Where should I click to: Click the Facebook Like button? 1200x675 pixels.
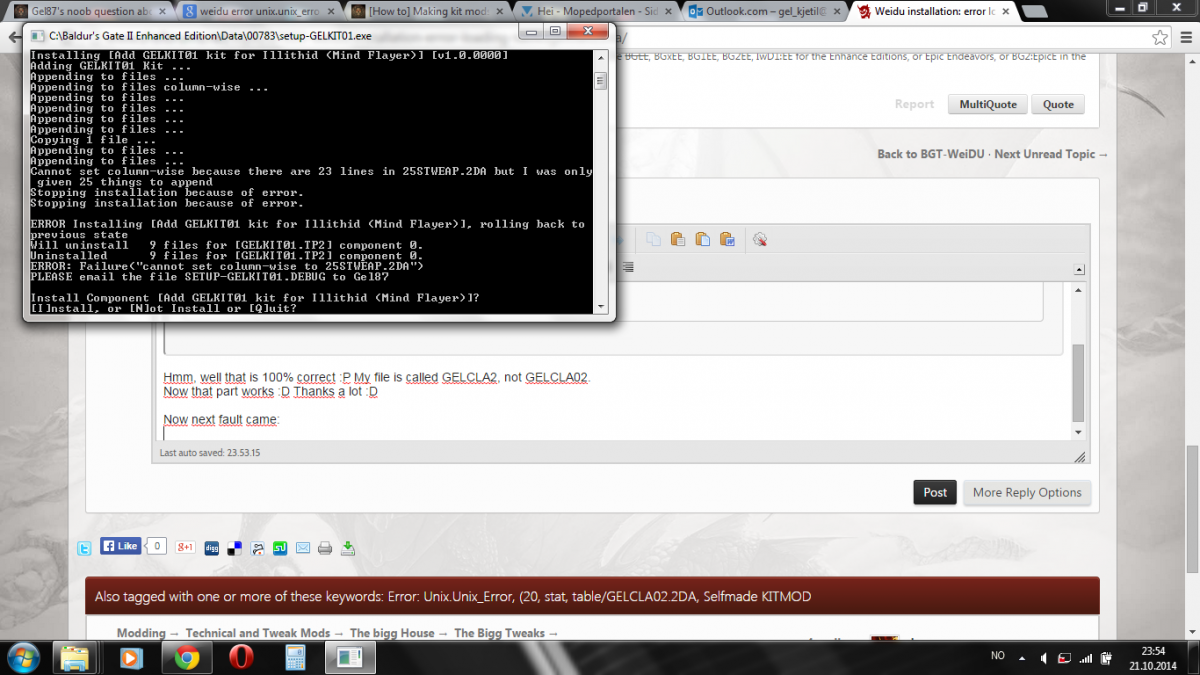click(x=121, y=546)
